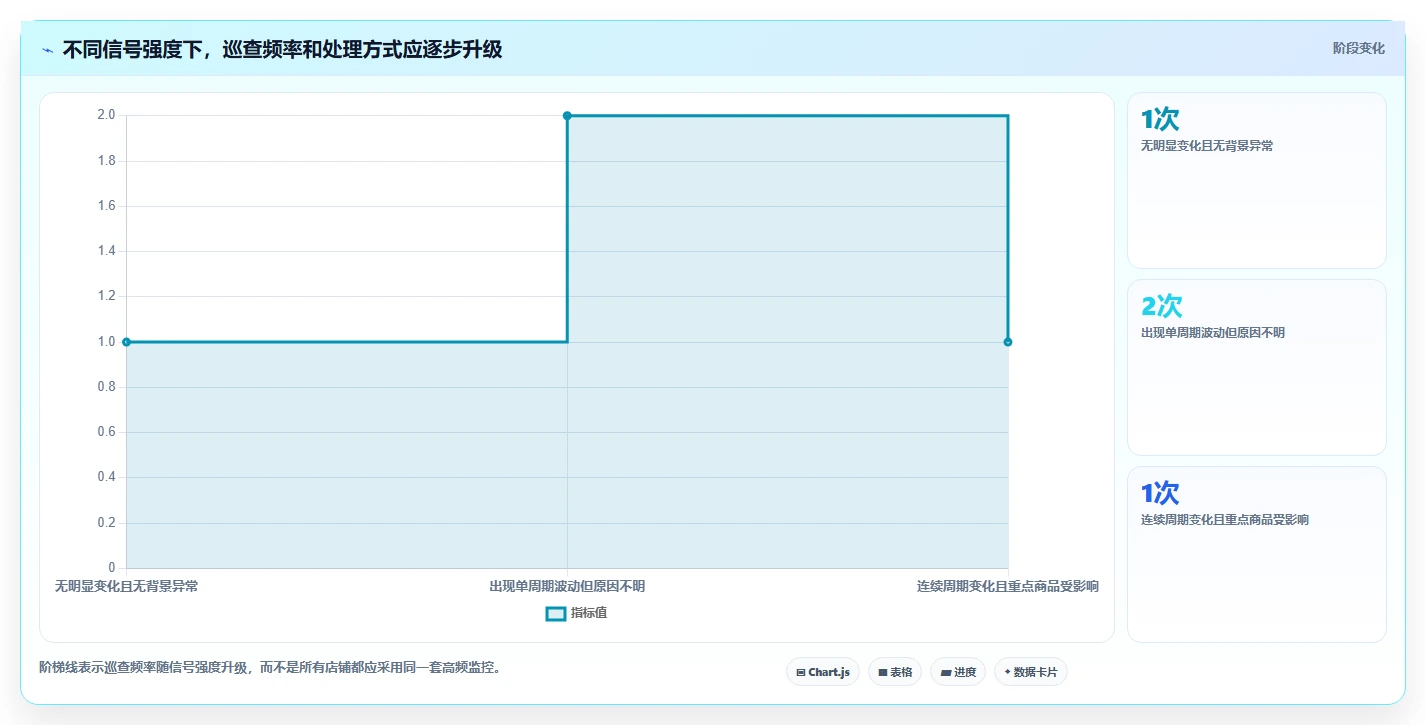
Task: Click card caption 出现单周期波动但原因不明
Action: pyautogui.click(x=1213, y=333)
